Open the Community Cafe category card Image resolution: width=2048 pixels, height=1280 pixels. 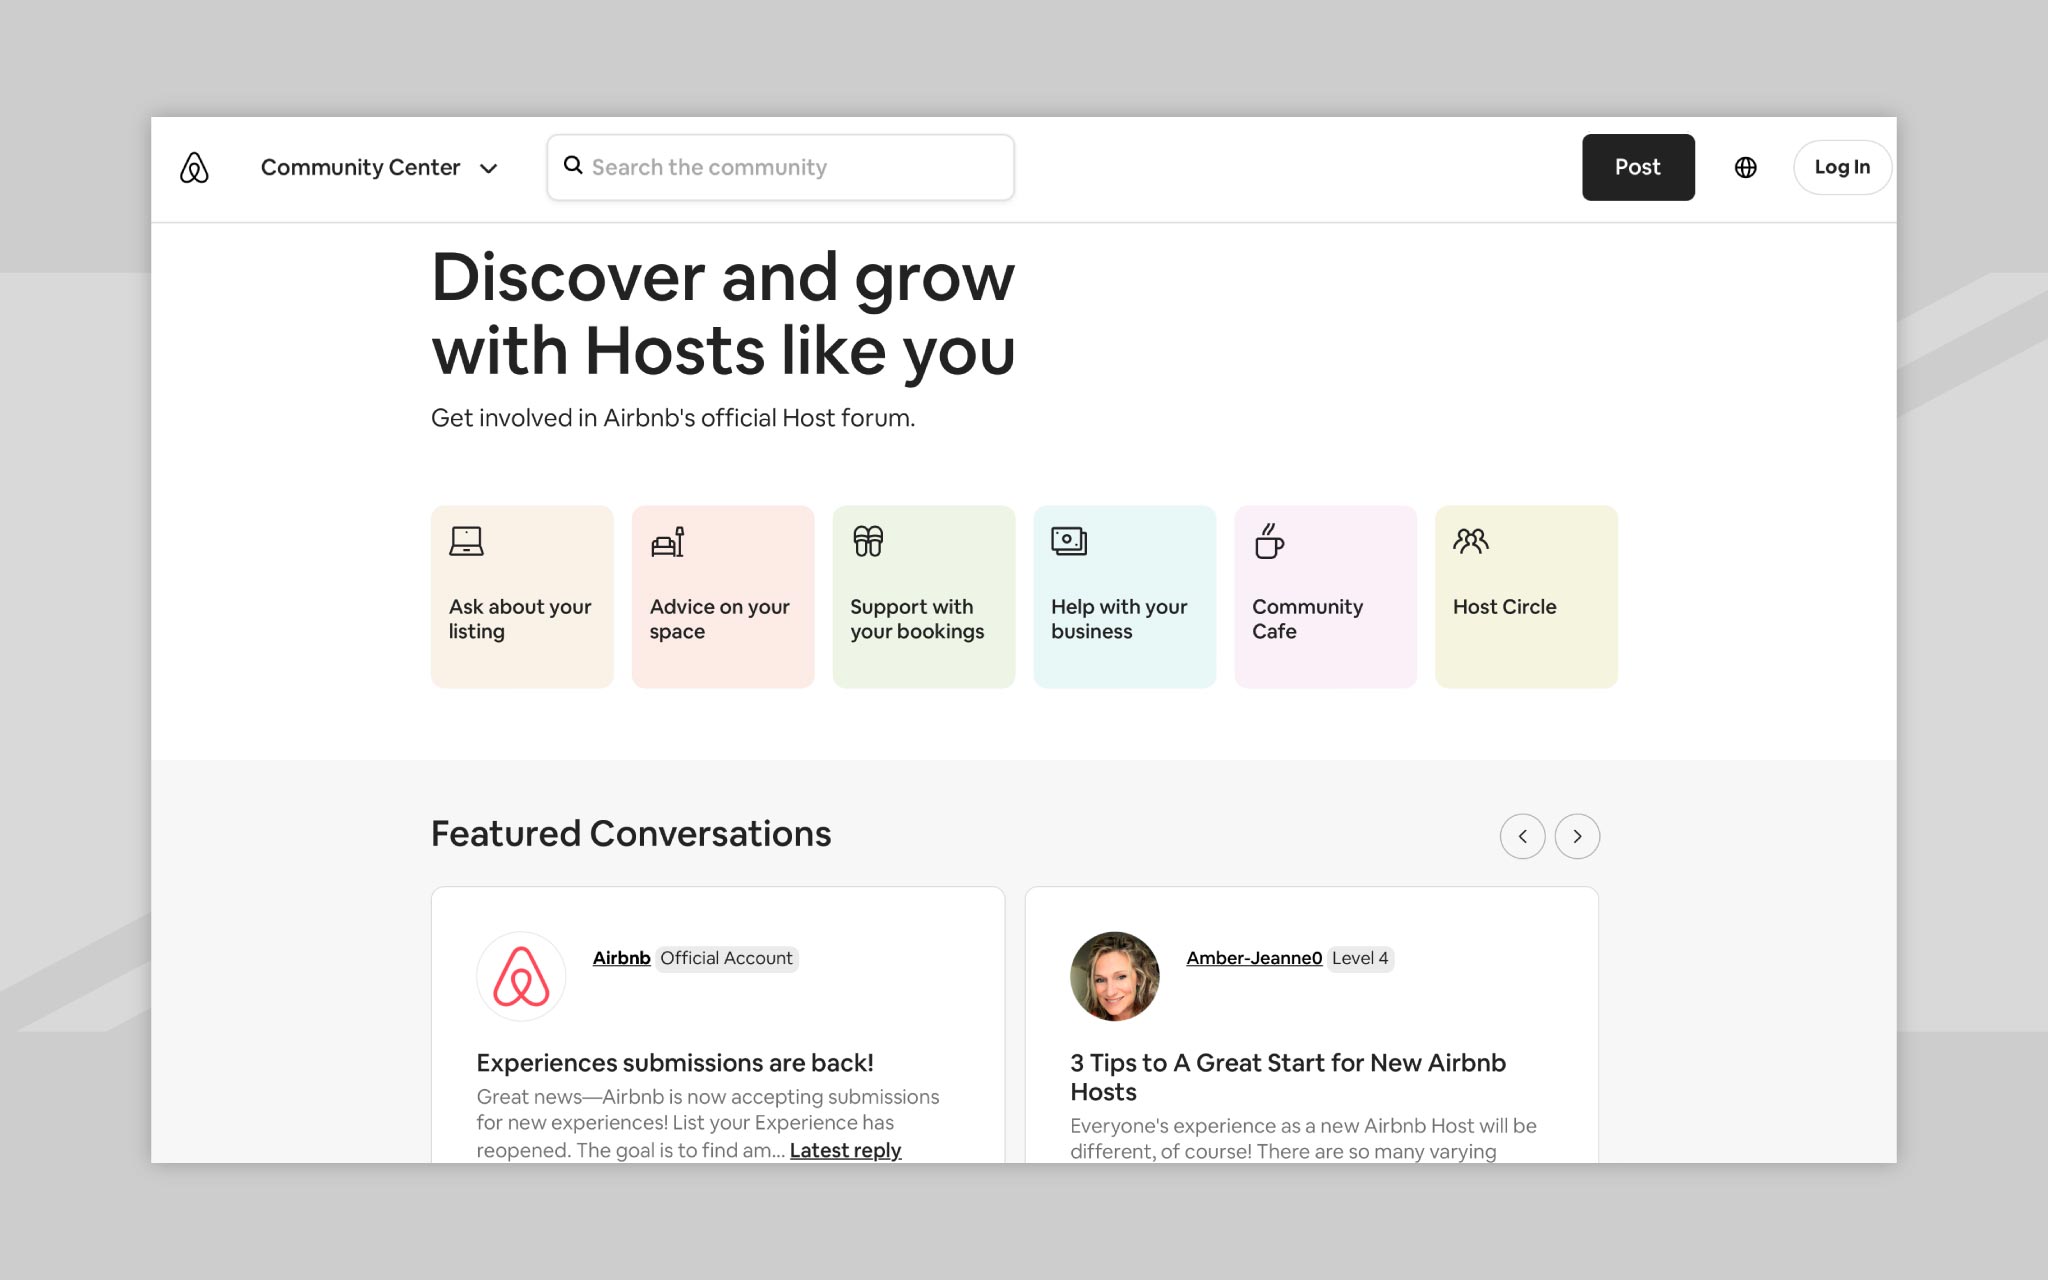(1325, 596)
